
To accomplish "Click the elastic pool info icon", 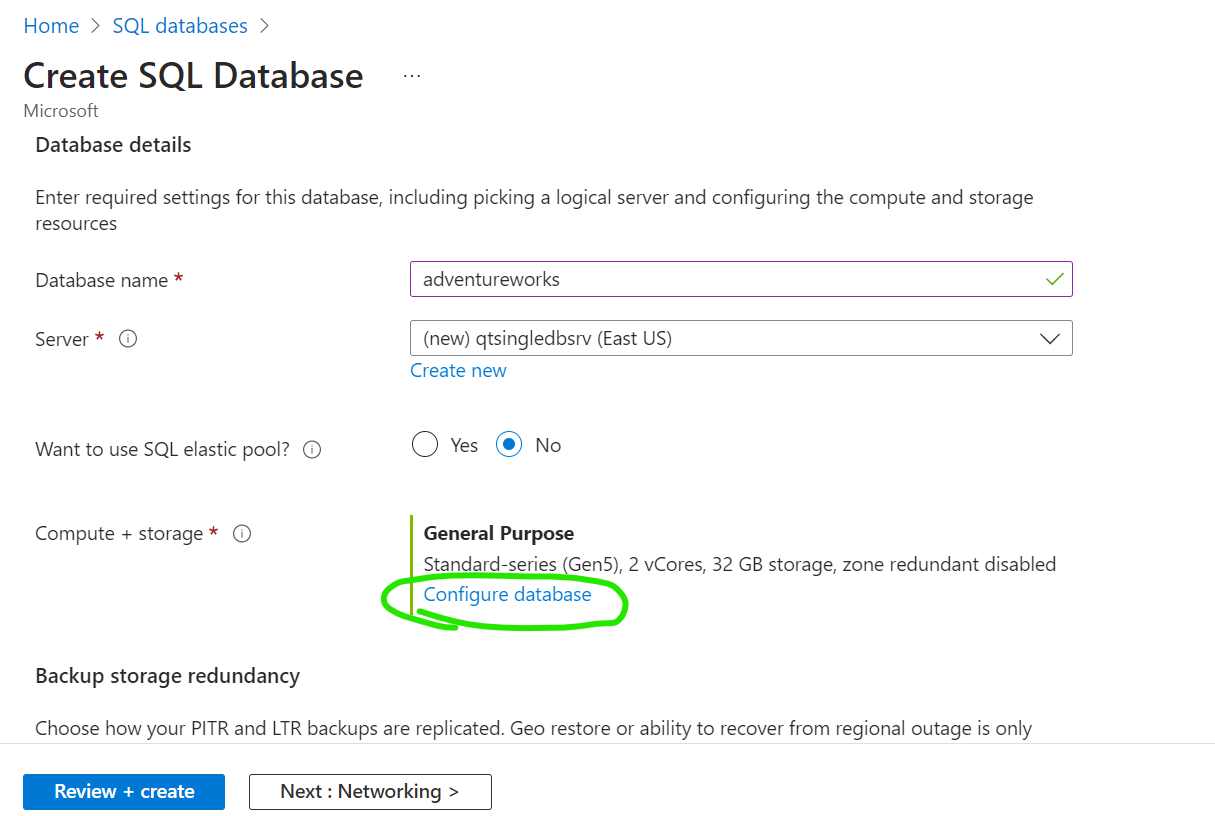I will [x=312, y=450].
